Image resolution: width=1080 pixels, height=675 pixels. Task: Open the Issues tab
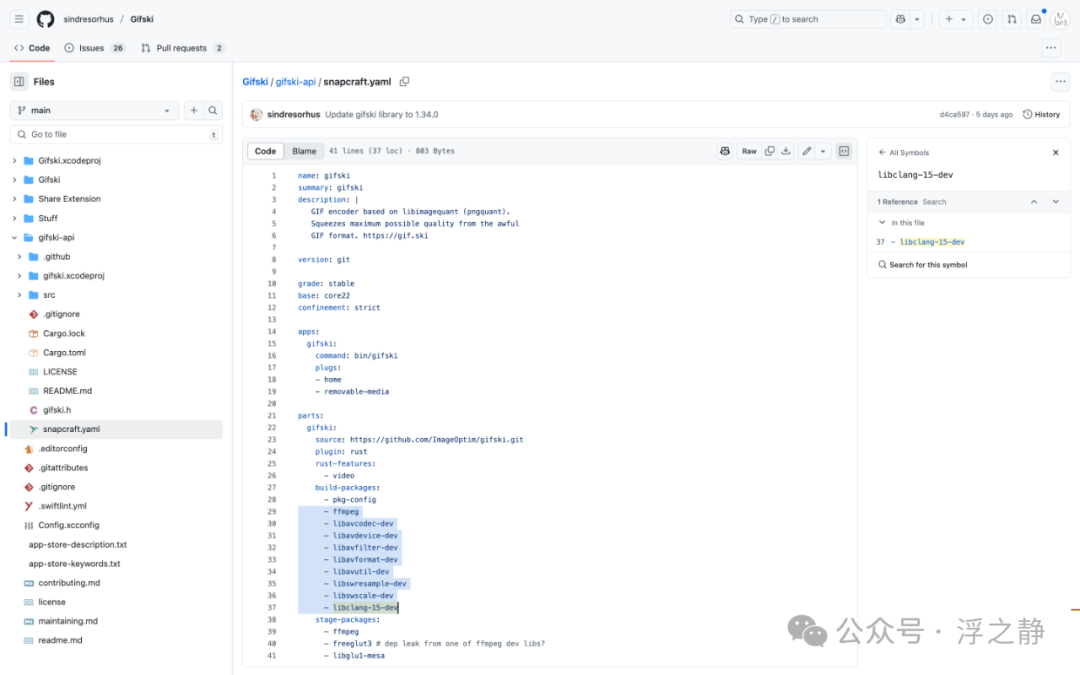(95, 48)
